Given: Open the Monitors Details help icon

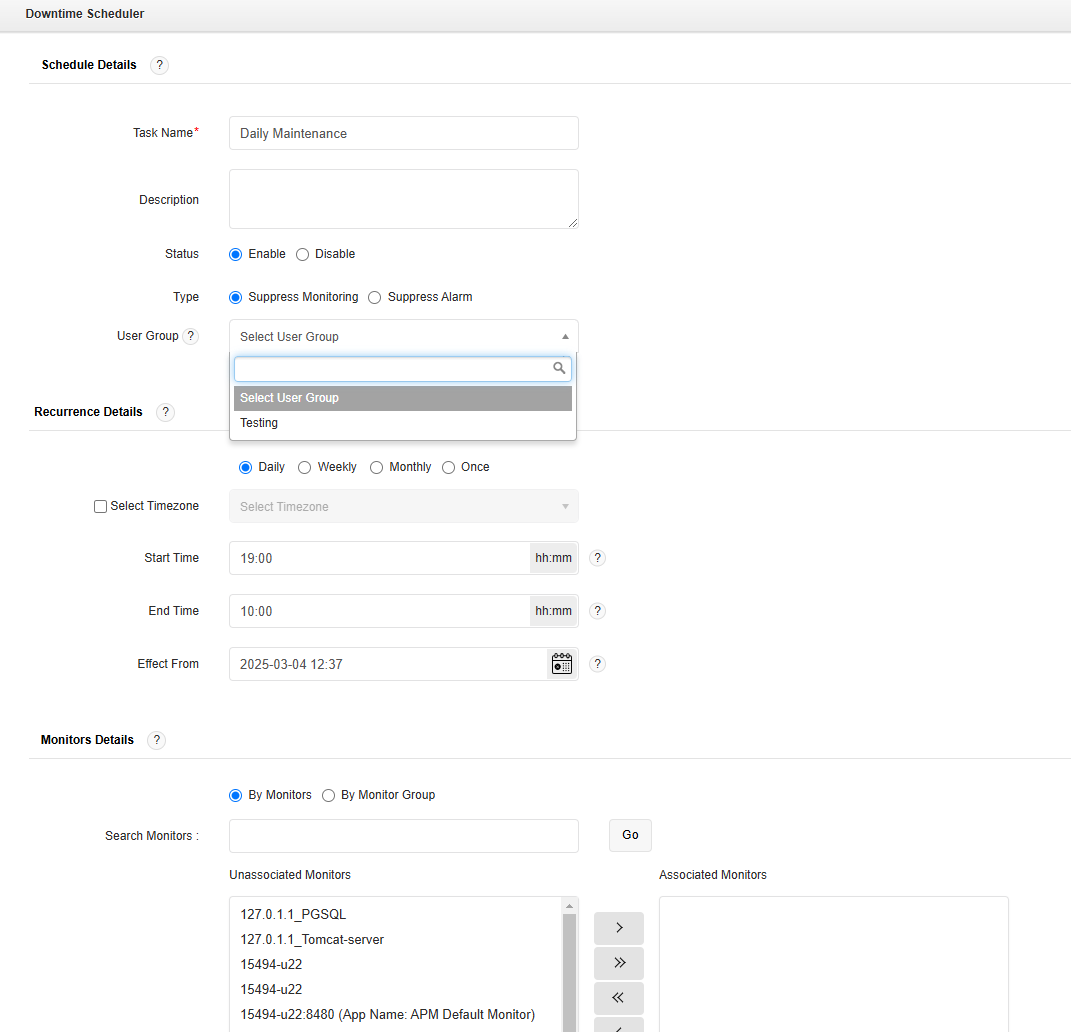Looking at the screenshot, I should [156, 740].
